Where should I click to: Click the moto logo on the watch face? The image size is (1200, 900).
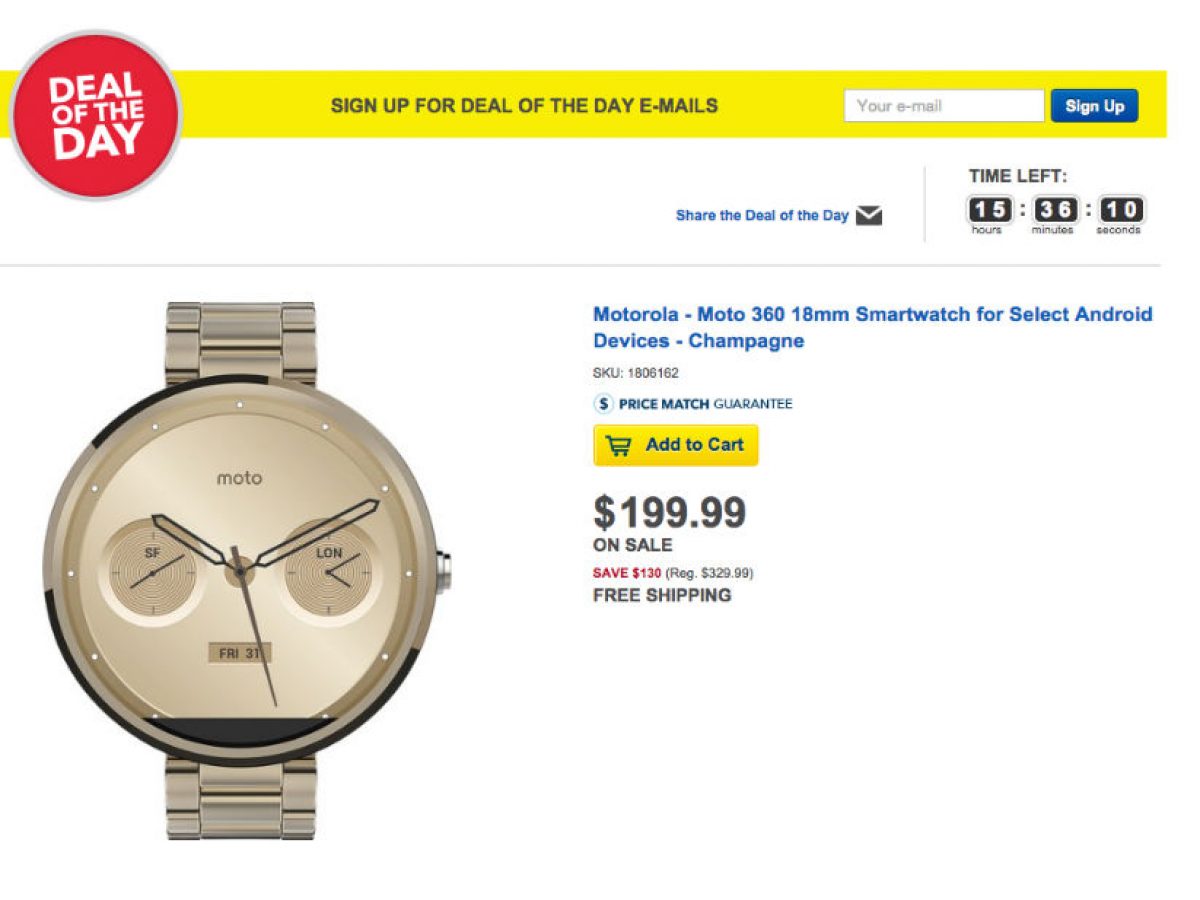240,478
